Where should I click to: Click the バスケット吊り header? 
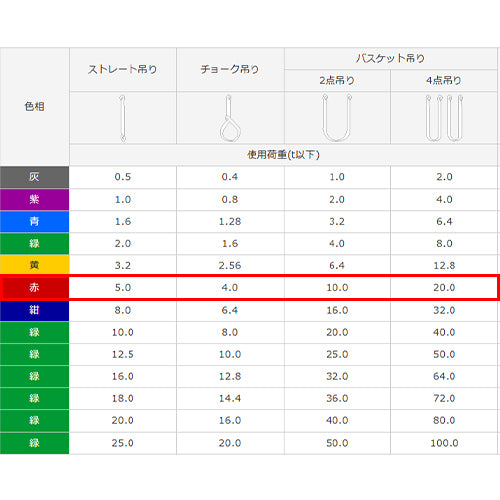[391, 59]
